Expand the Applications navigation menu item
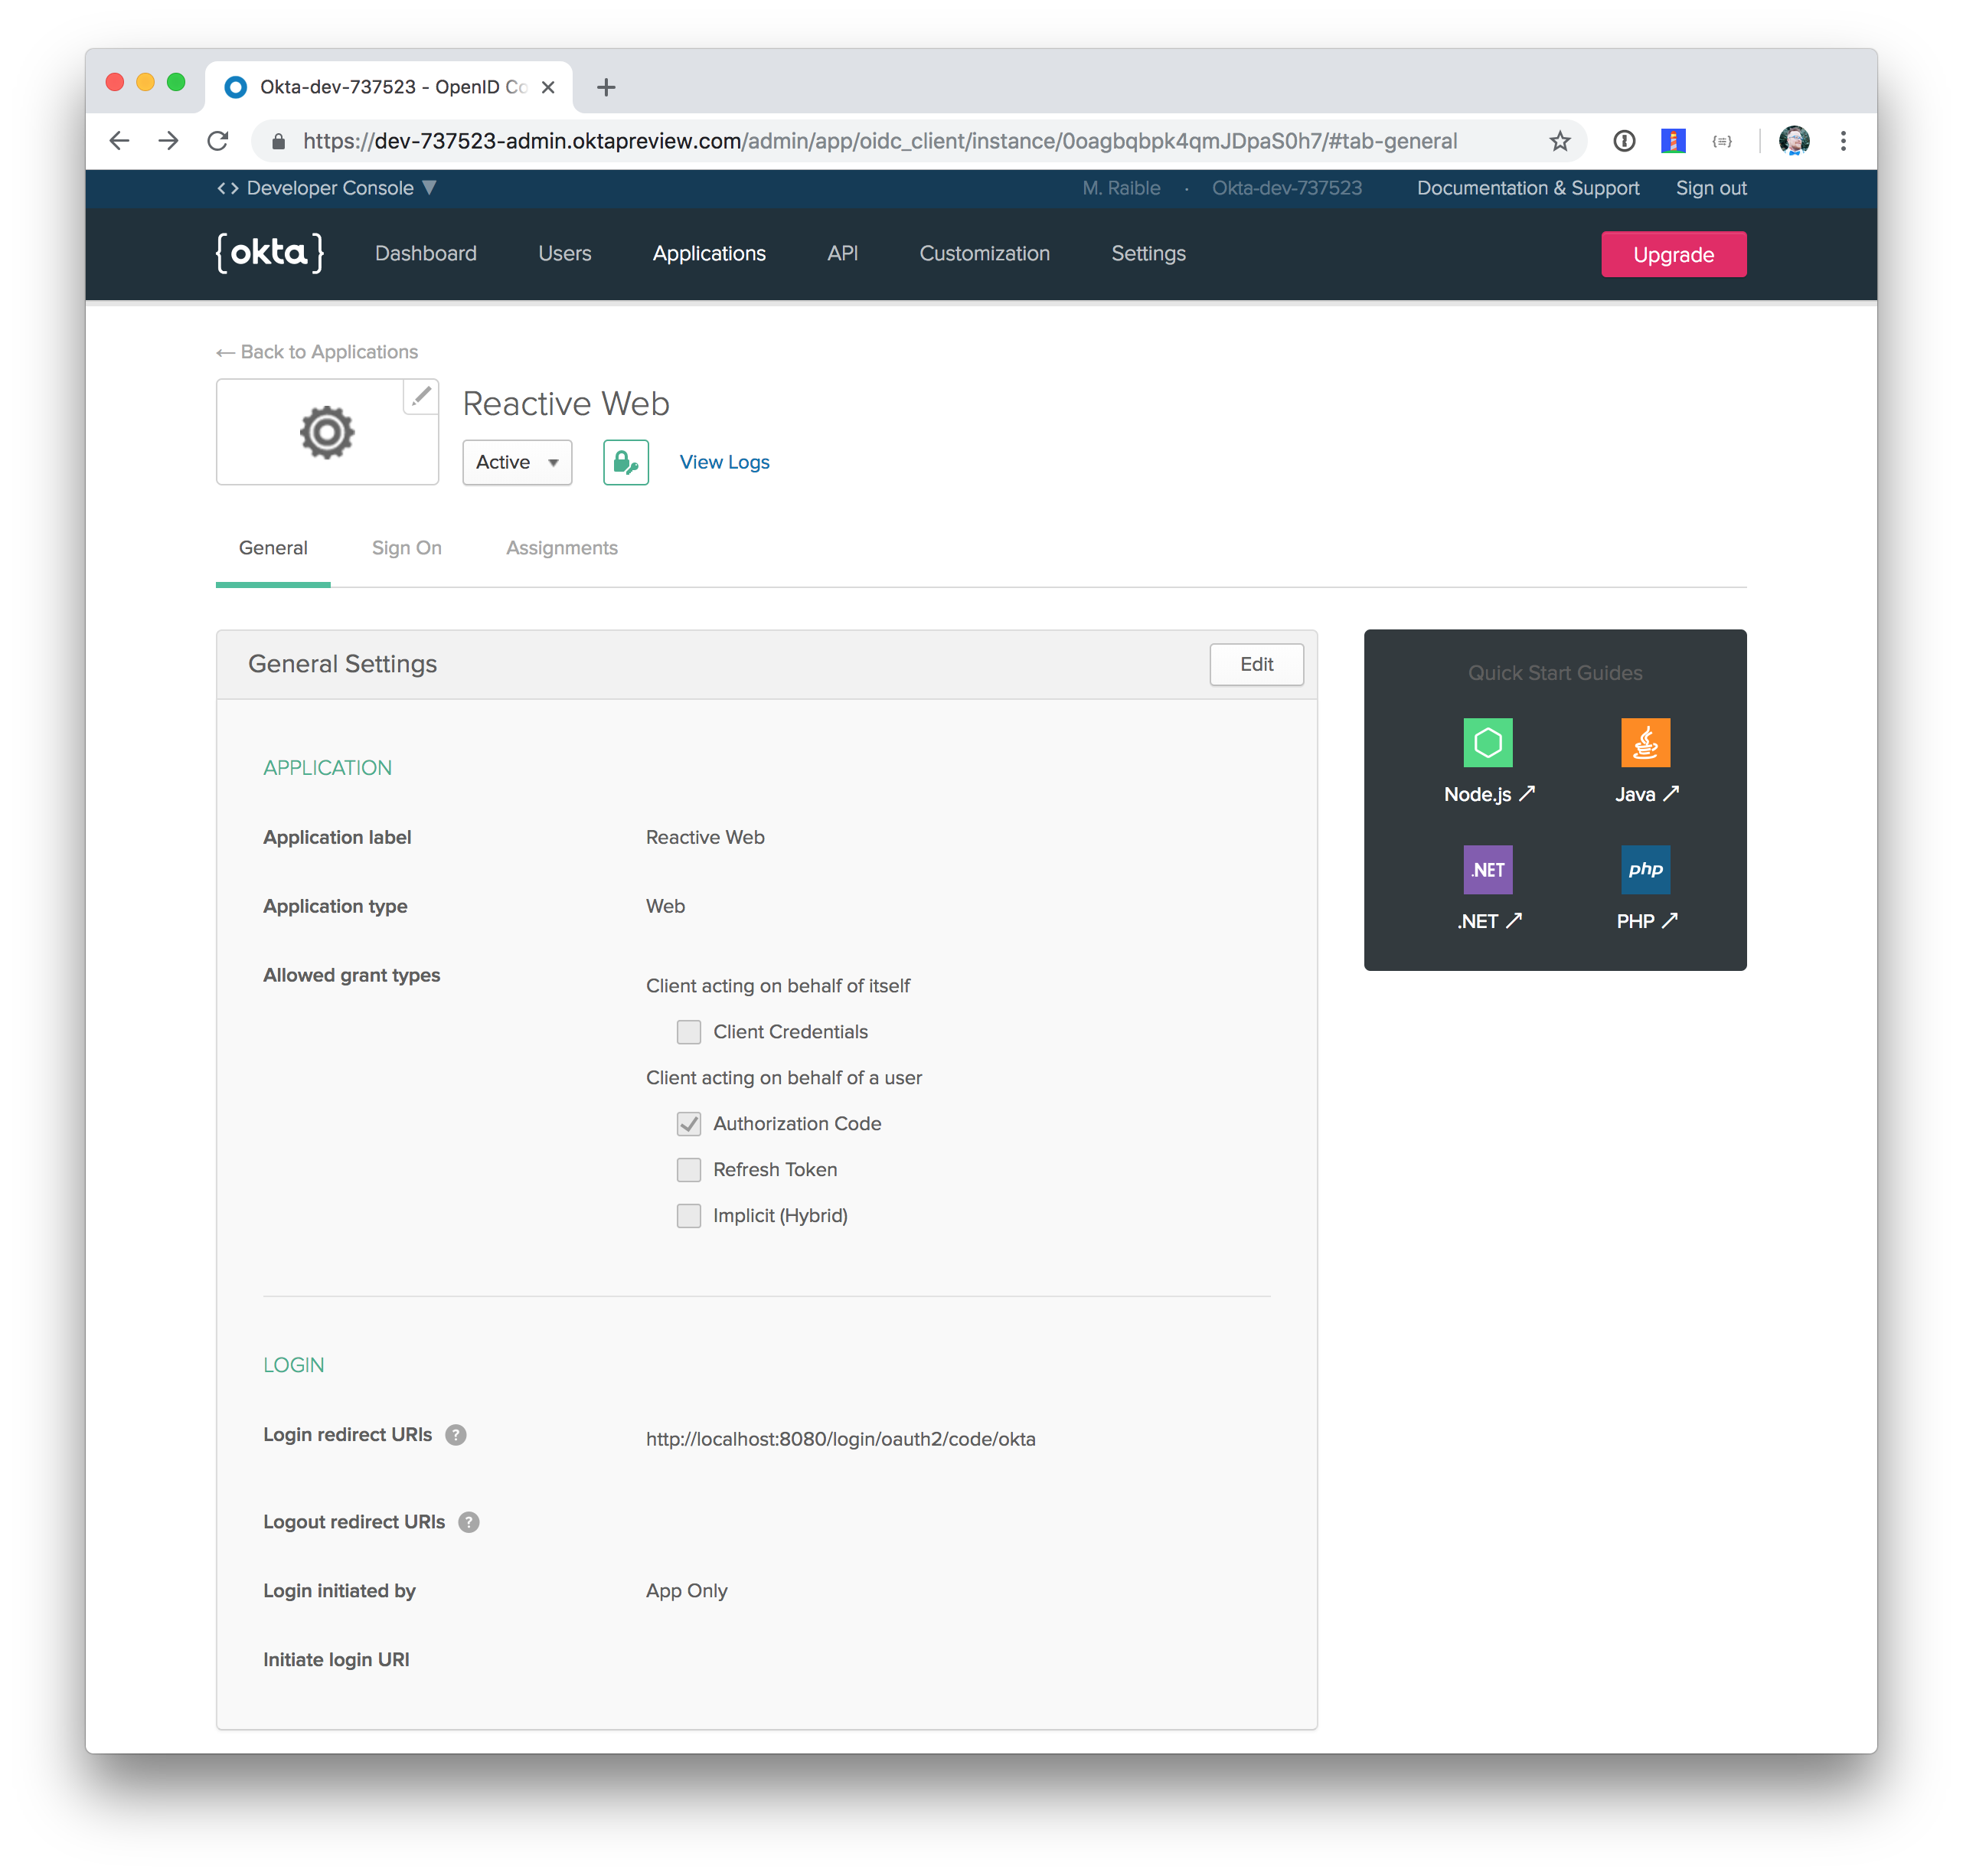The image size is (1963, 1876). [710, 253]
